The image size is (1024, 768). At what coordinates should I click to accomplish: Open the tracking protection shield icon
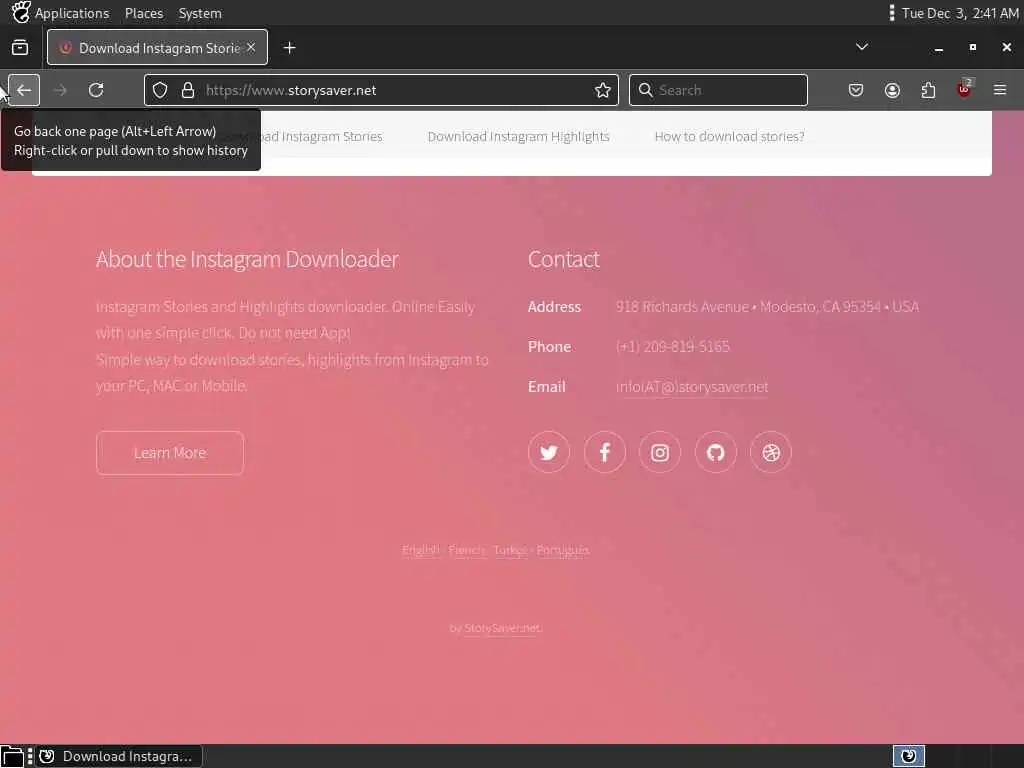[x=160, y=90]
